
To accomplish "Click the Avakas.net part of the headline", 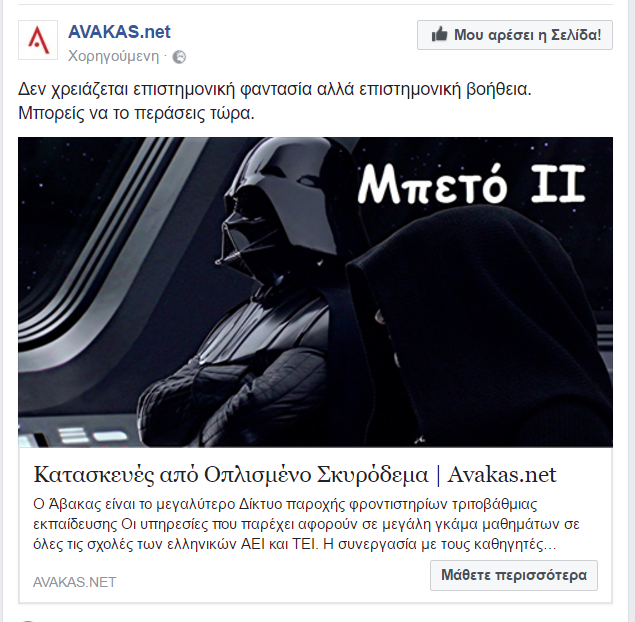I will 502,474.
